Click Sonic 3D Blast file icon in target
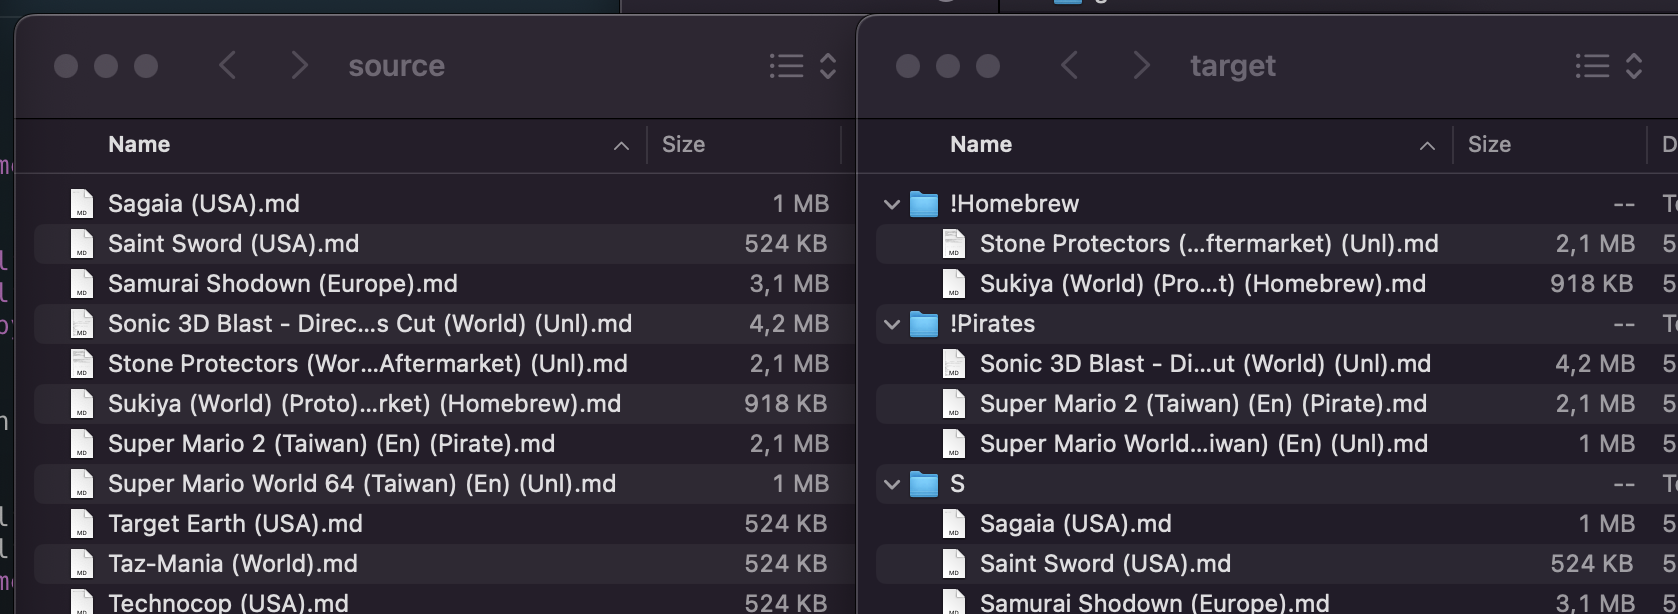 tap(954, 364)
